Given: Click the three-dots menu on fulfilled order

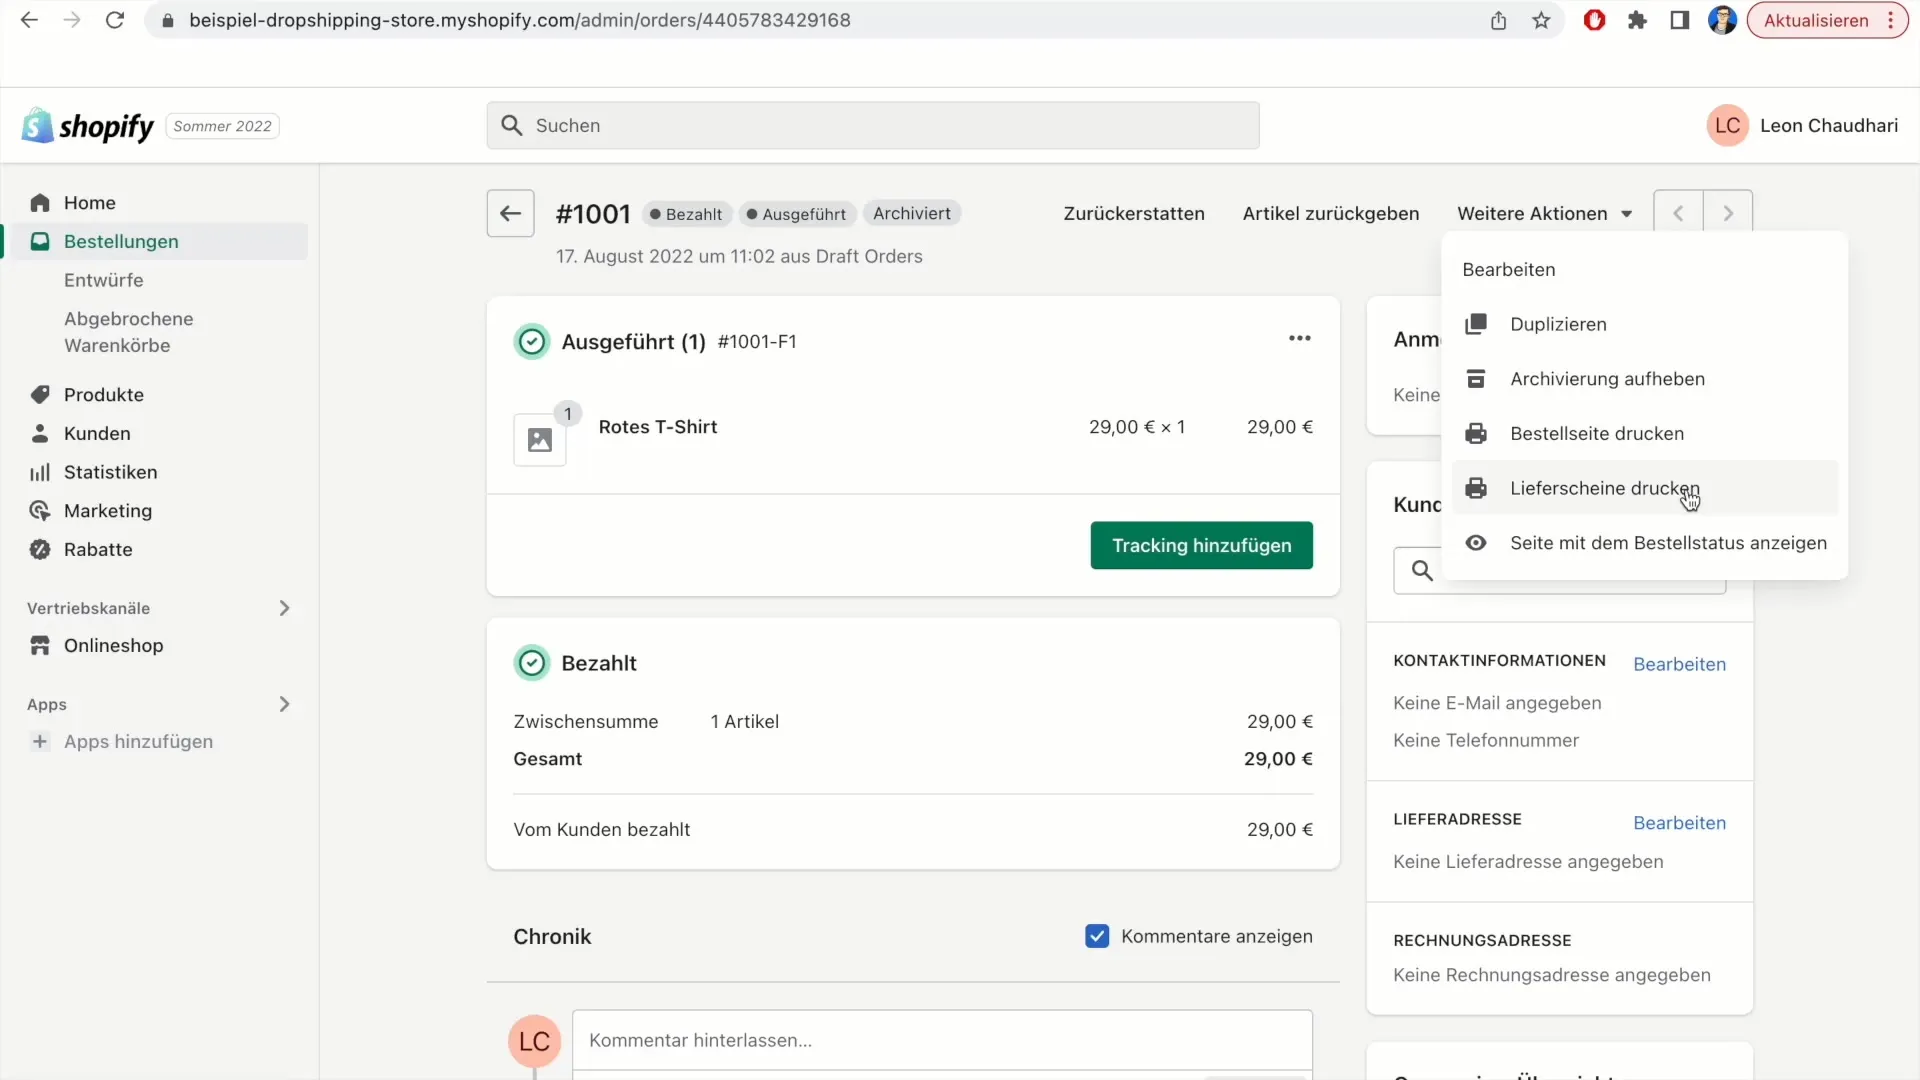Looking at the screenshot, I should point(1299,339).
